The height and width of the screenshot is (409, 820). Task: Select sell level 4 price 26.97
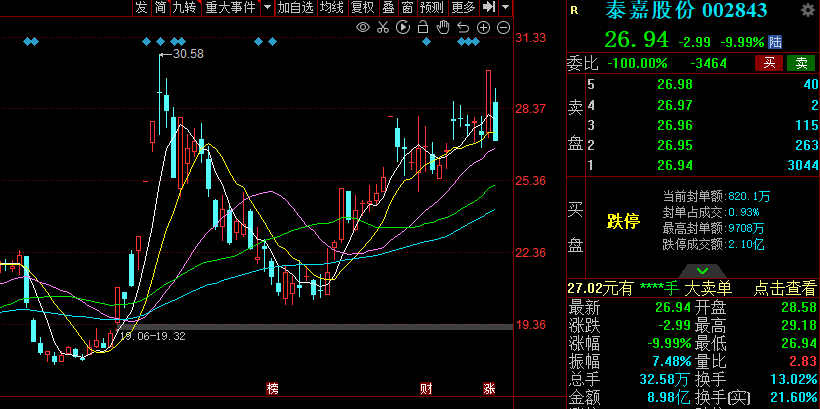click(x=675, y=105)
